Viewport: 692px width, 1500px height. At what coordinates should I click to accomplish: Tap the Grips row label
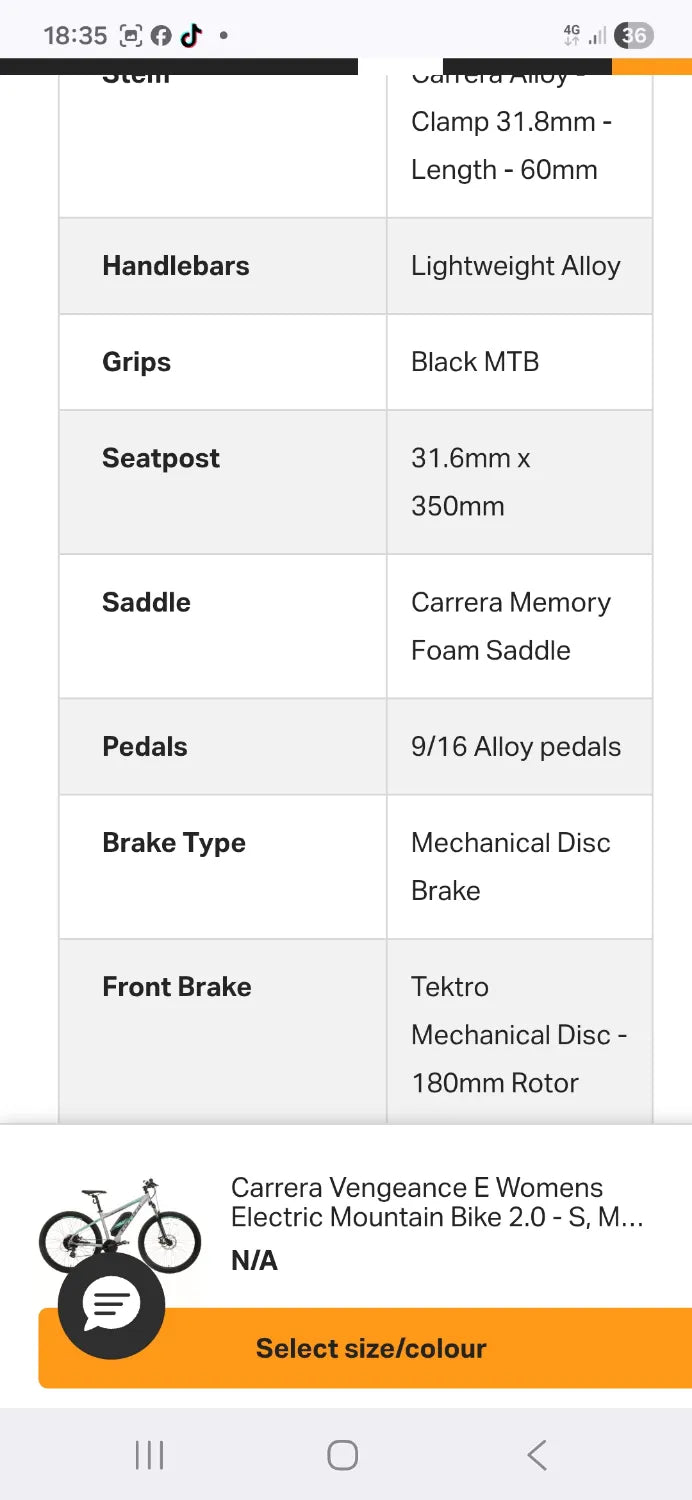(136, 362)
